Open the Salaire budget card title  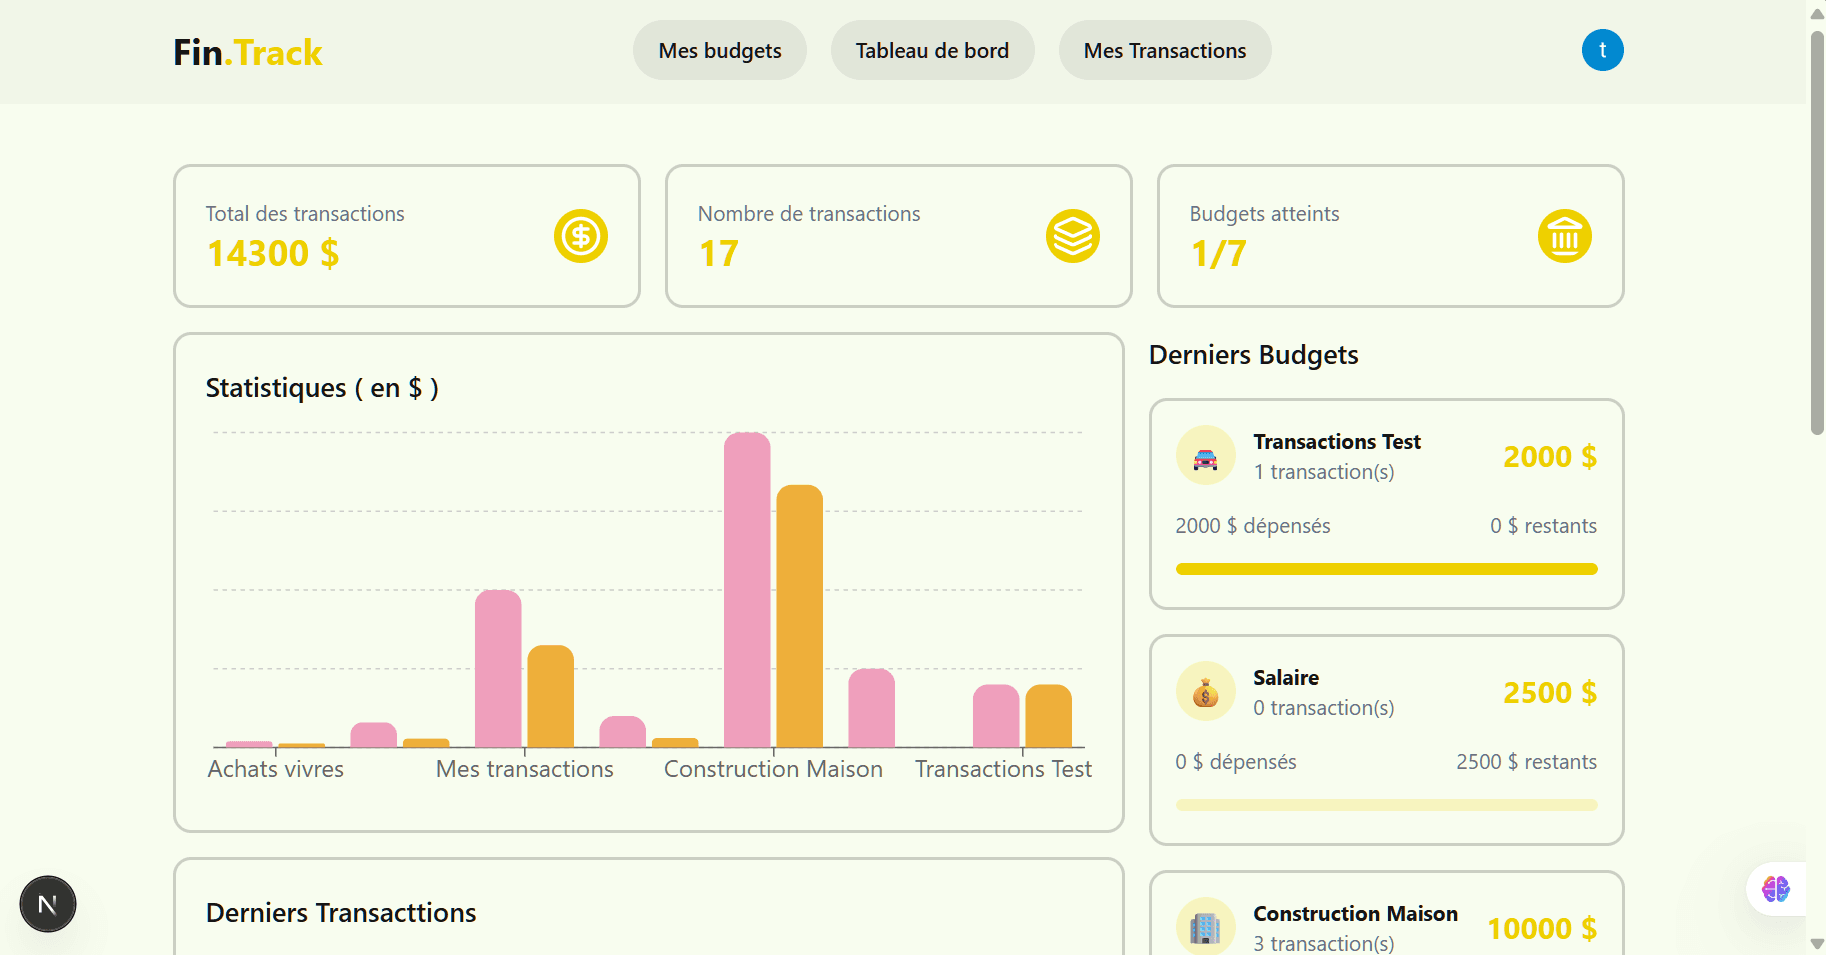1286,678
